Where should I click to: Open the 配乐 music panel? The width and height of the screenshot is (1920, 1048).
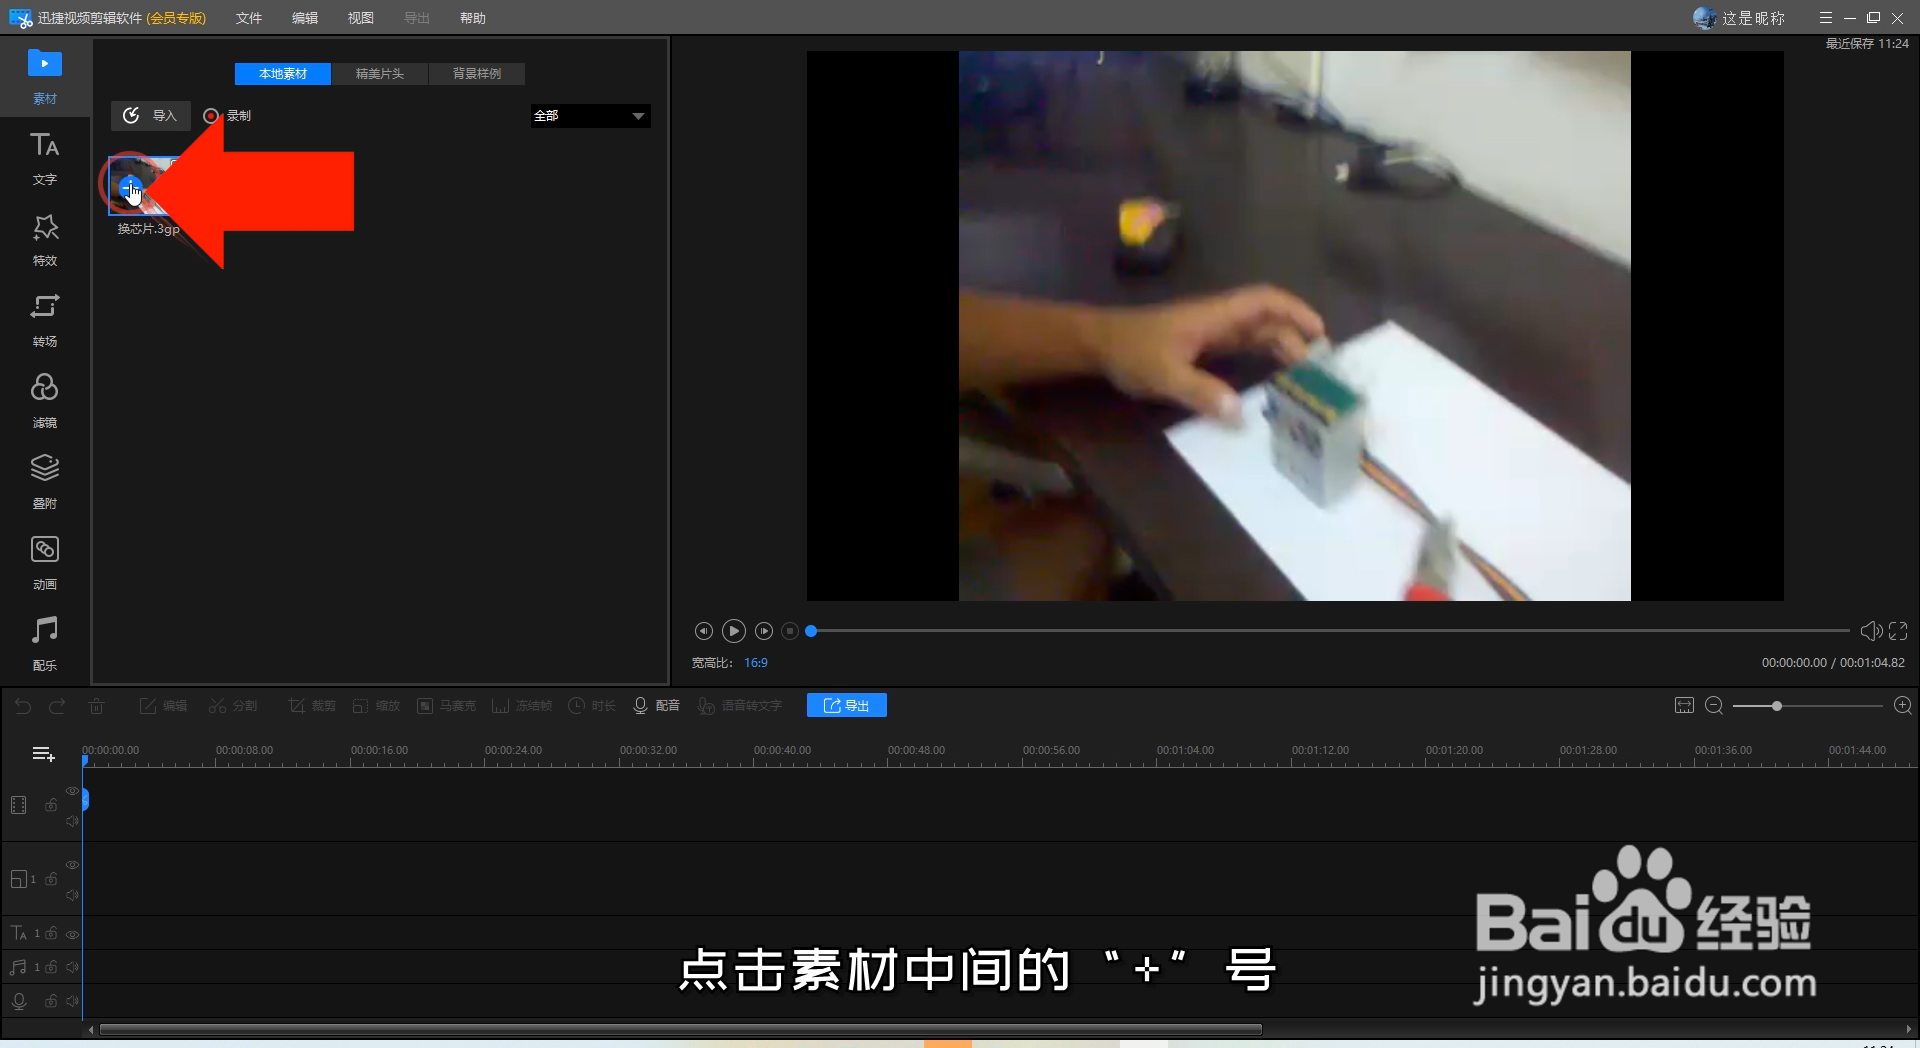44,643
